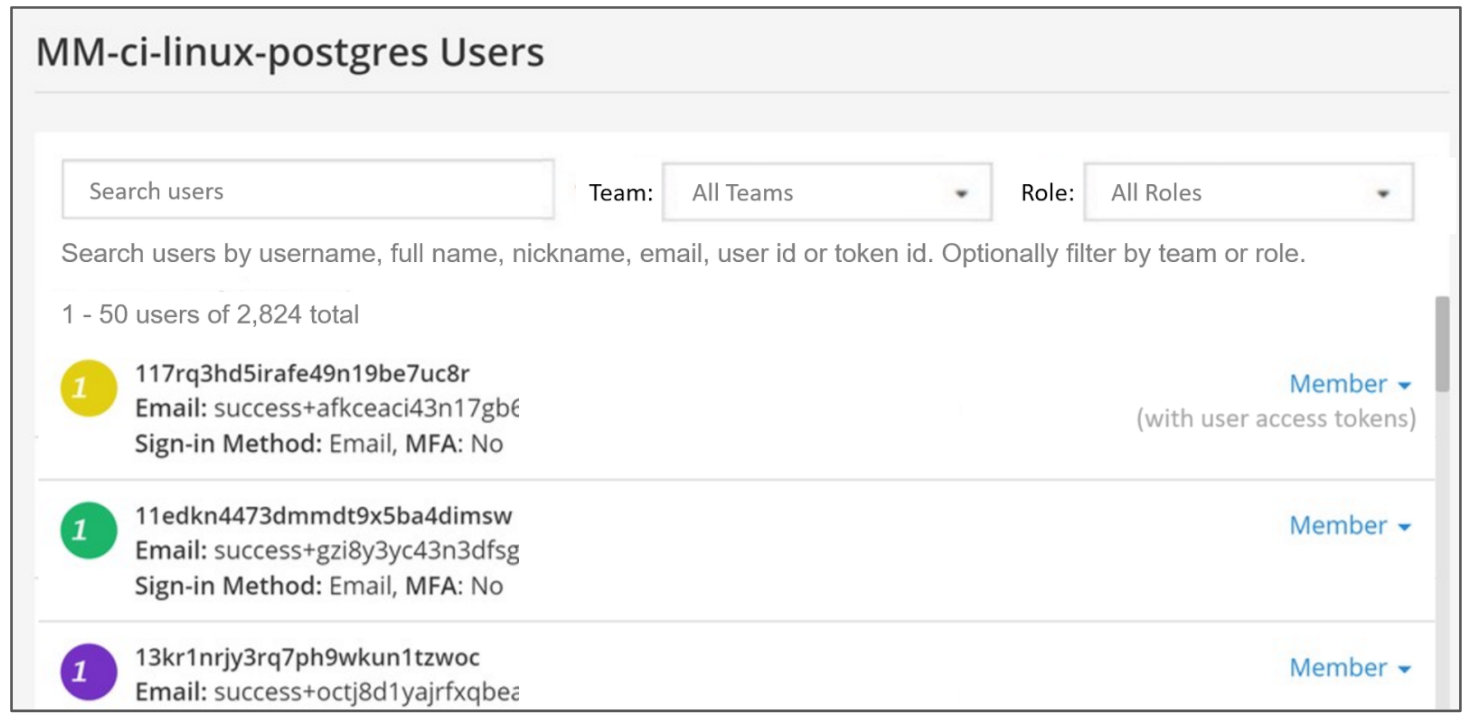This screenshot has height=724, width=1476.
Task: Select username 117rq3hd5irafe49n19be7uc8r
Action: point(302,374)
